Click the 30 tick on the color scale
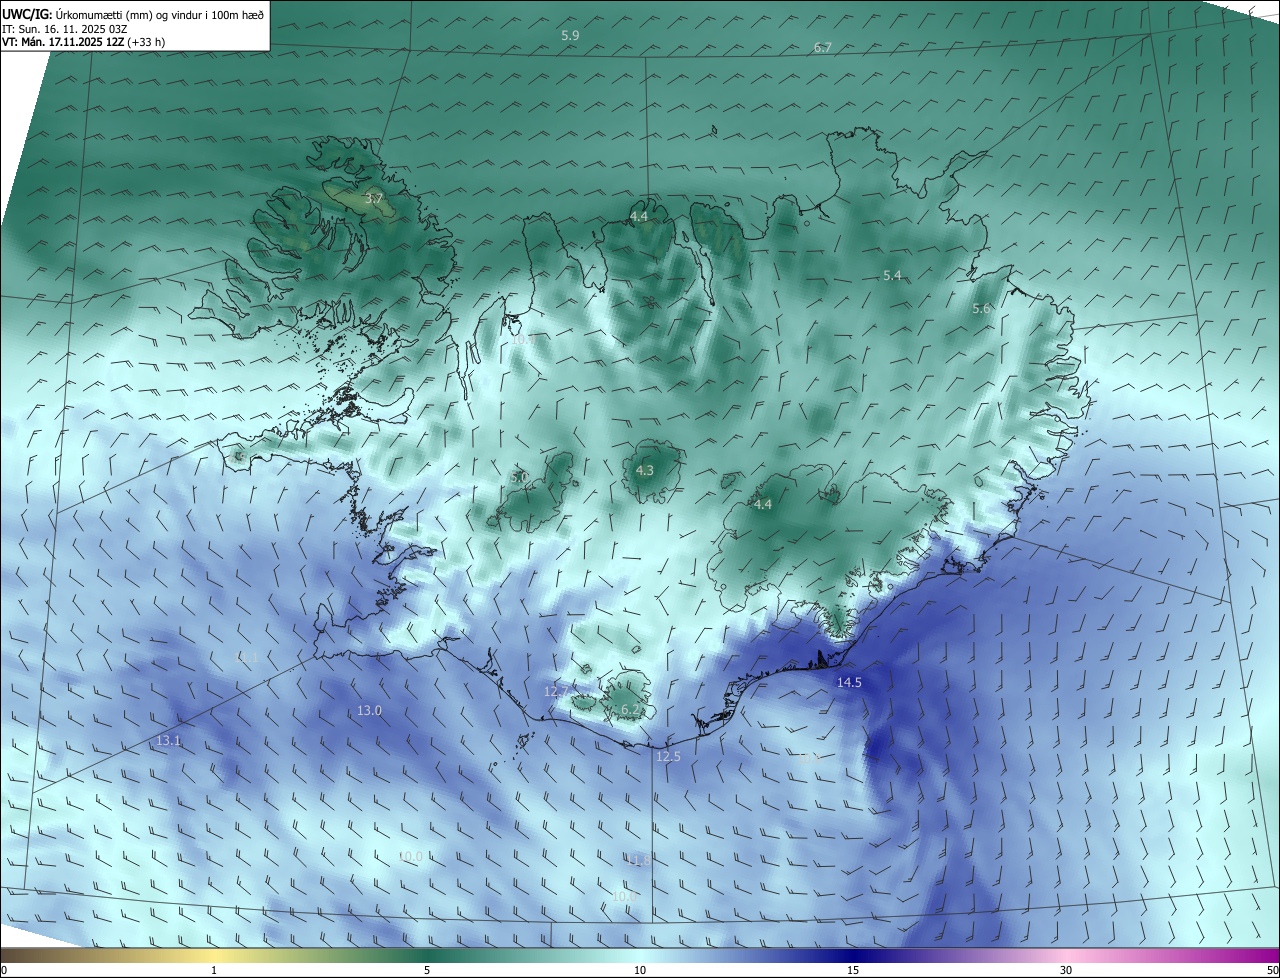Screen dimensions: 1280x978 [x=1066, y=970]
